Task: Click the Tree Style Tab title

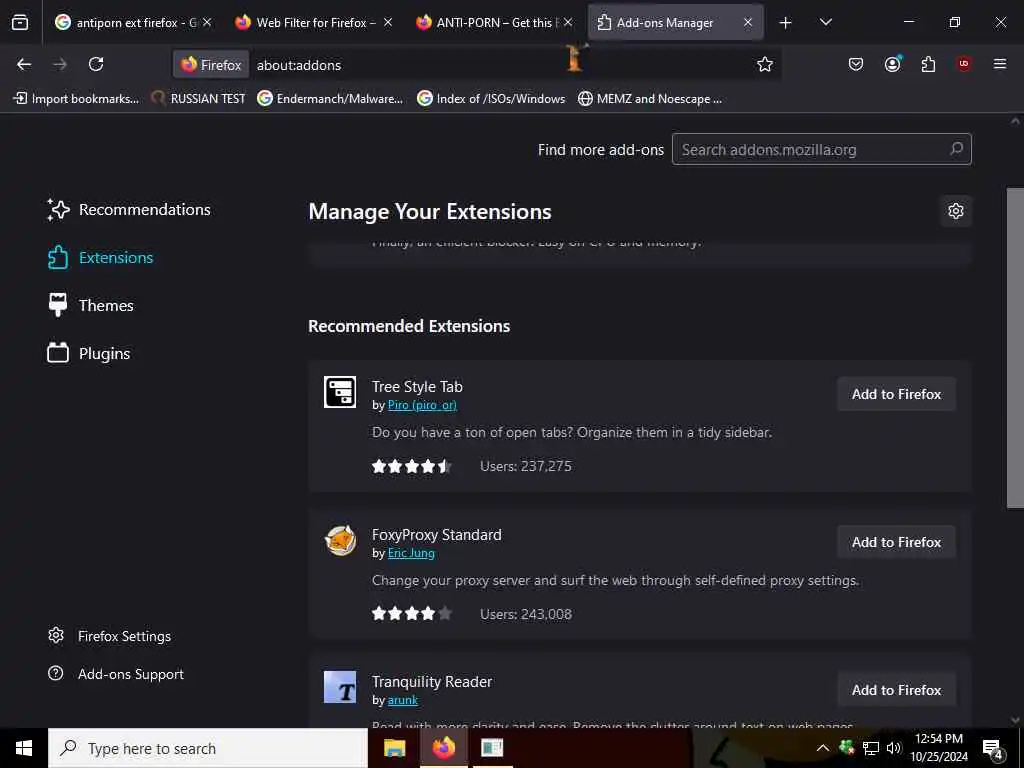Action: point(417,387)
